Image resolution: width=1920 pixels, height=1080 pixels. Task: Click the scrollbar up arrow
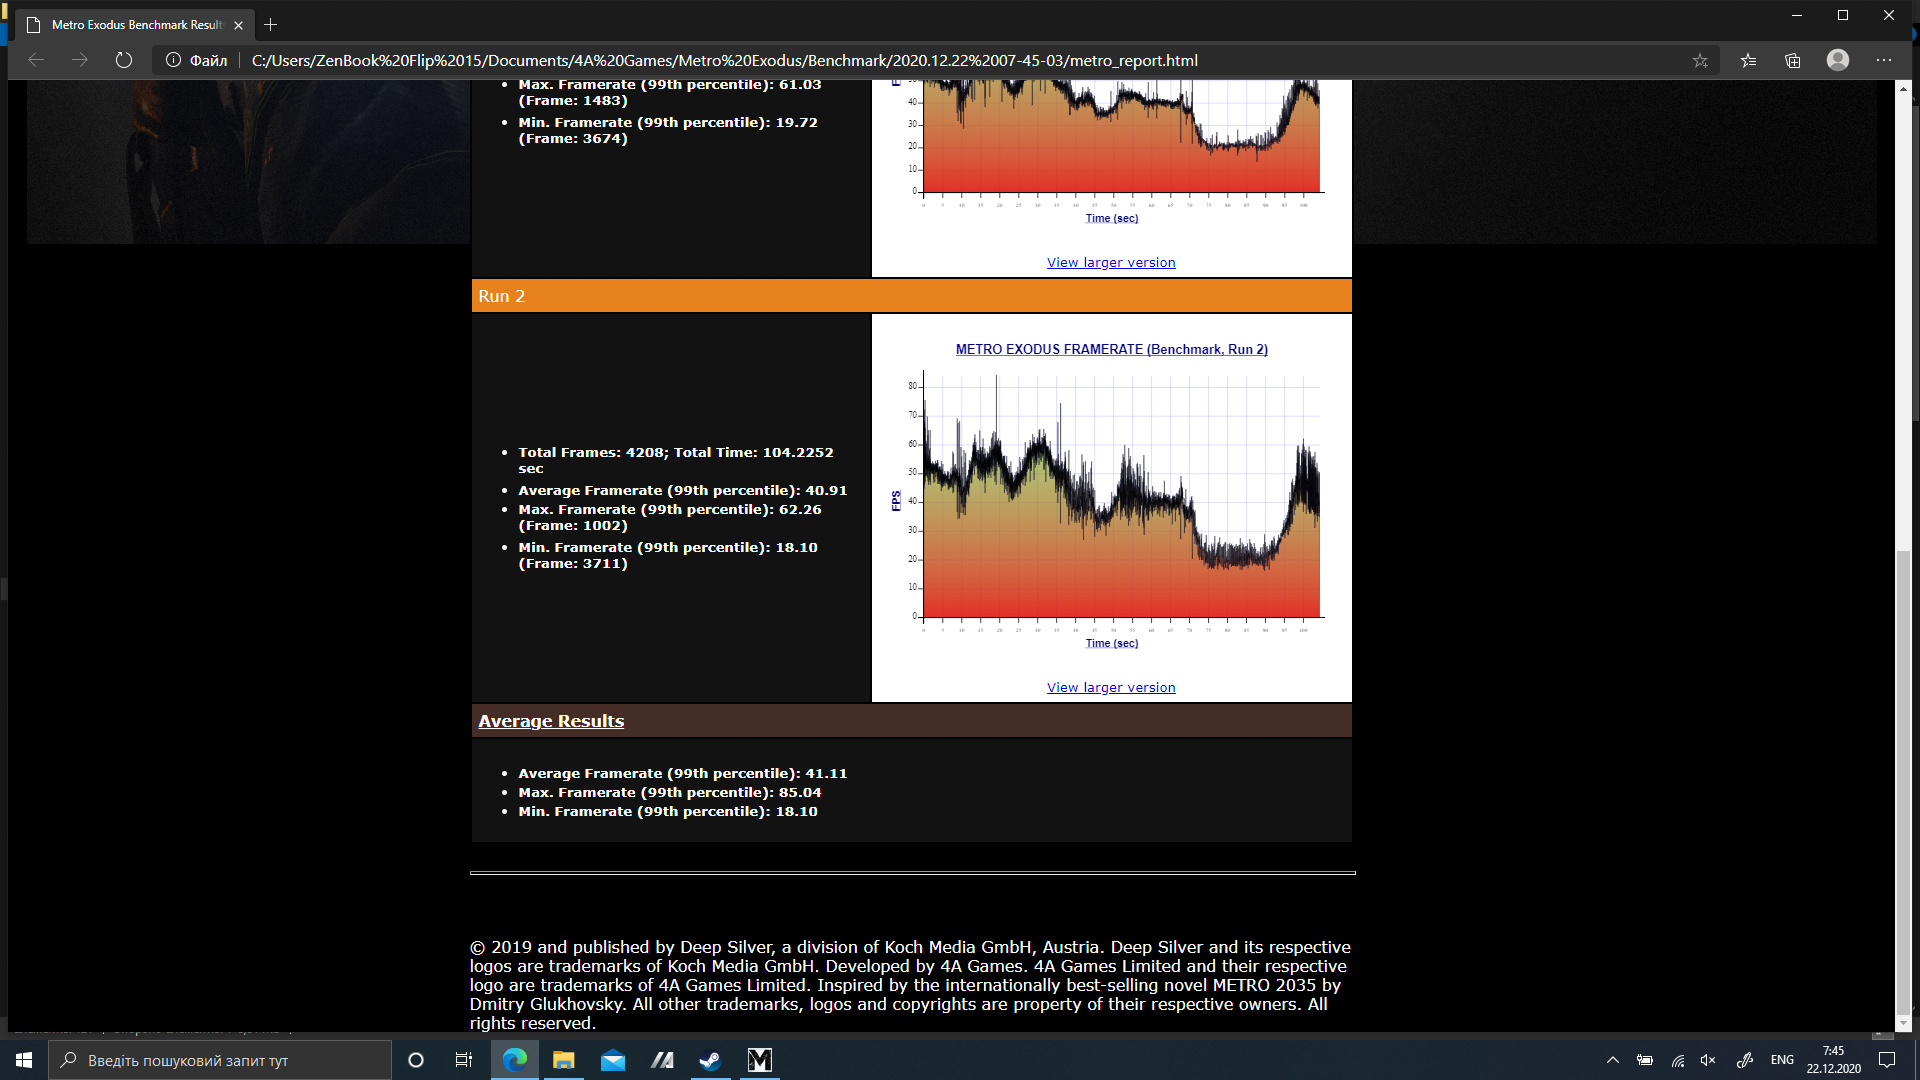[x=1904, y=89]
